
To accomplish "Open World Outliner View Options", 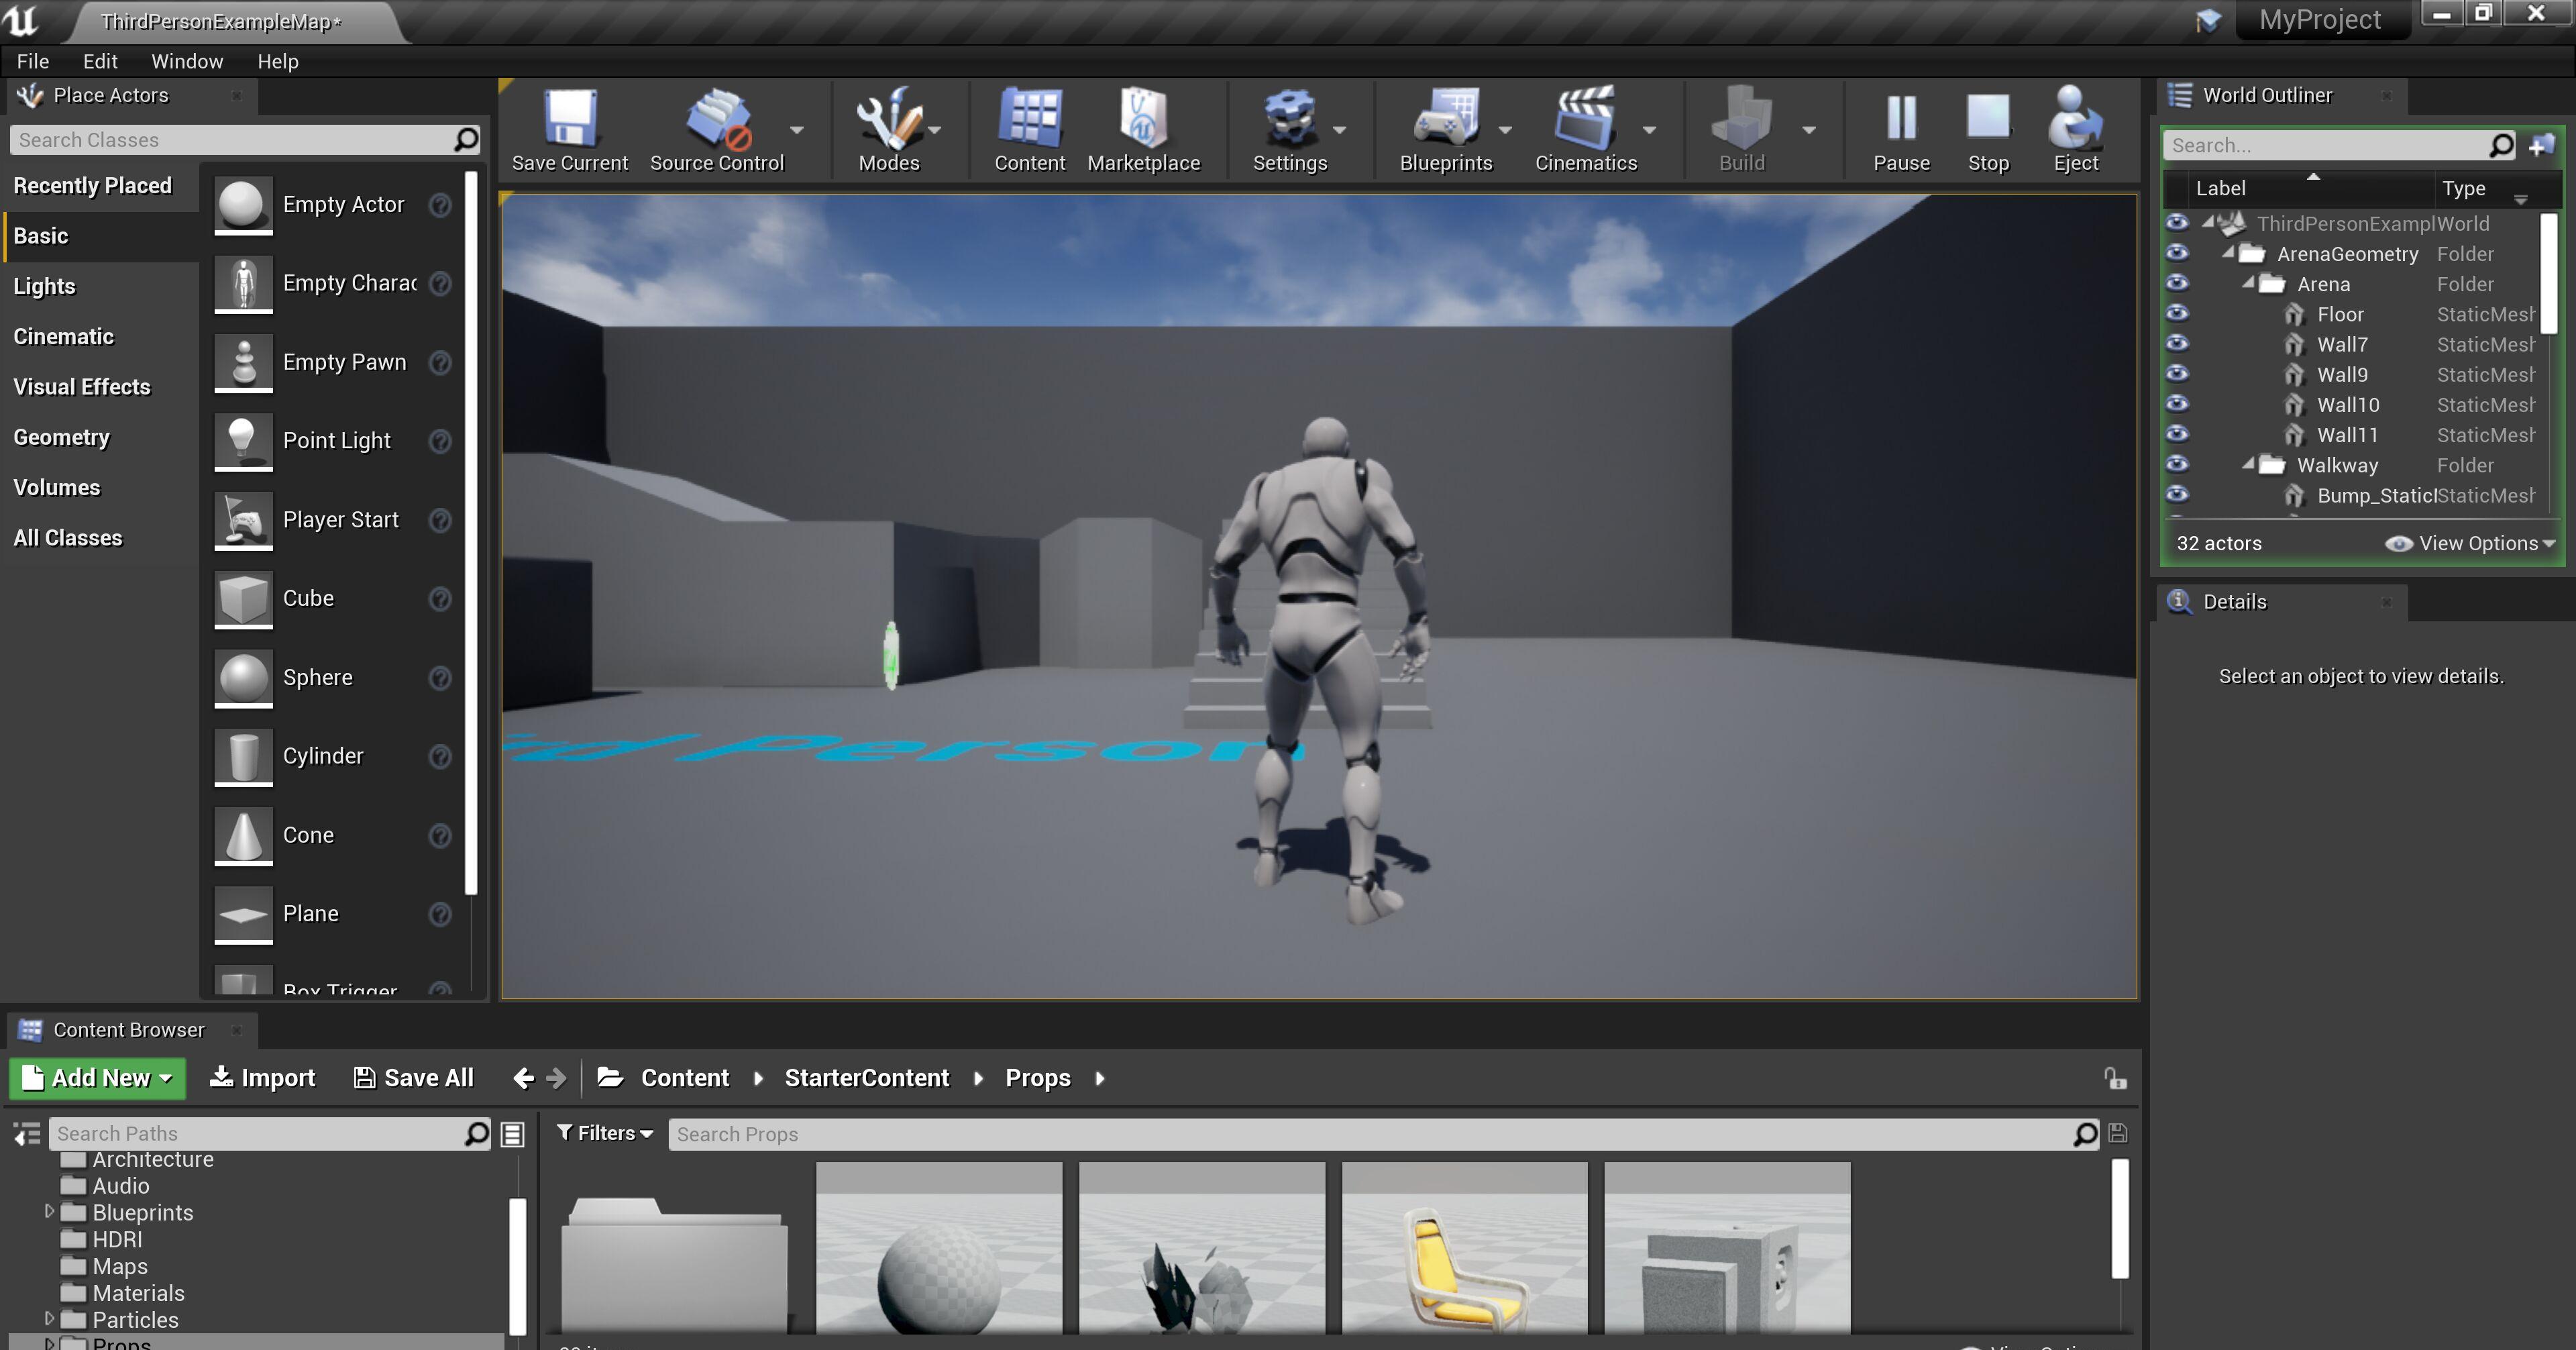I will point(2469,543).
